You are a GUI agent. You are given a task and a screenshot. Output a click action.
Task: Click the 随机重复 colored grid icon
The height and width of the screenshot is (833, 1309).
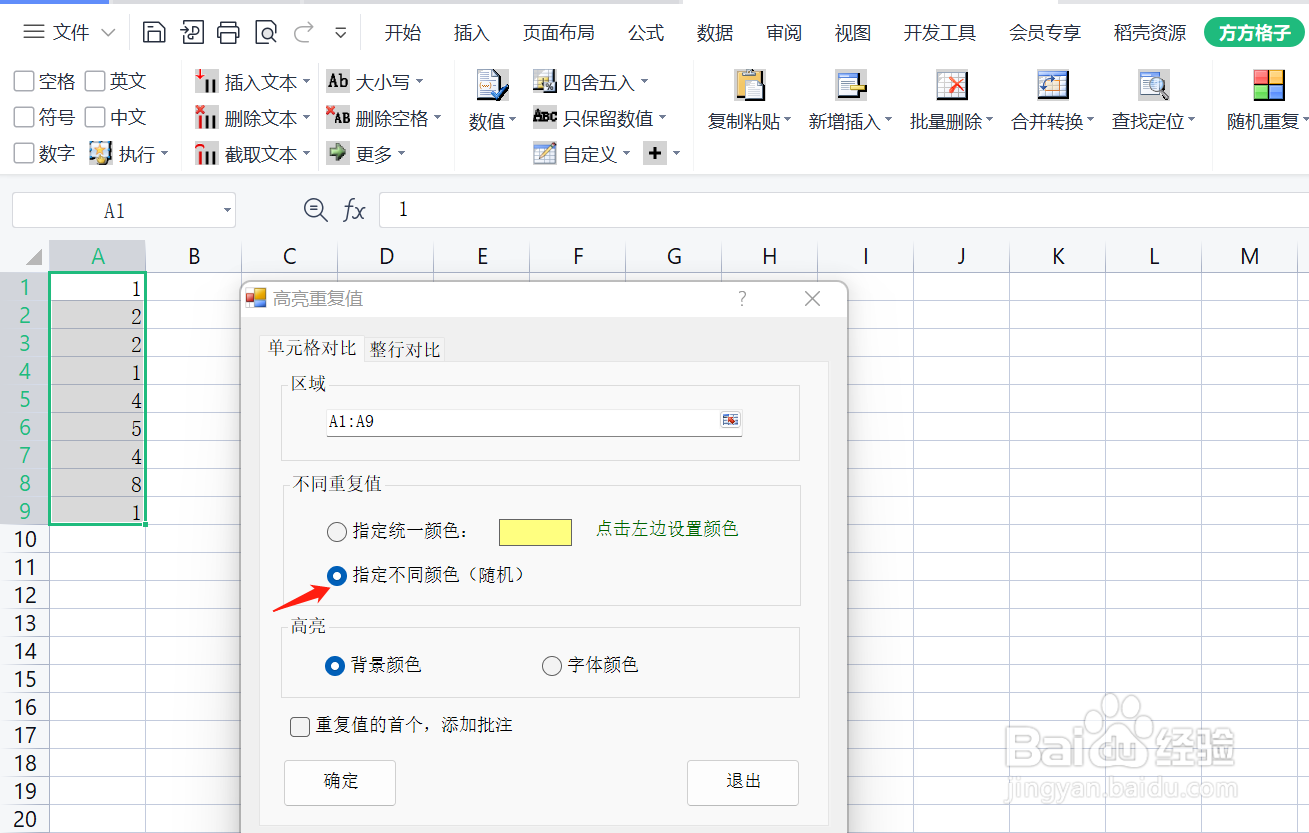tap(1268, 85)
